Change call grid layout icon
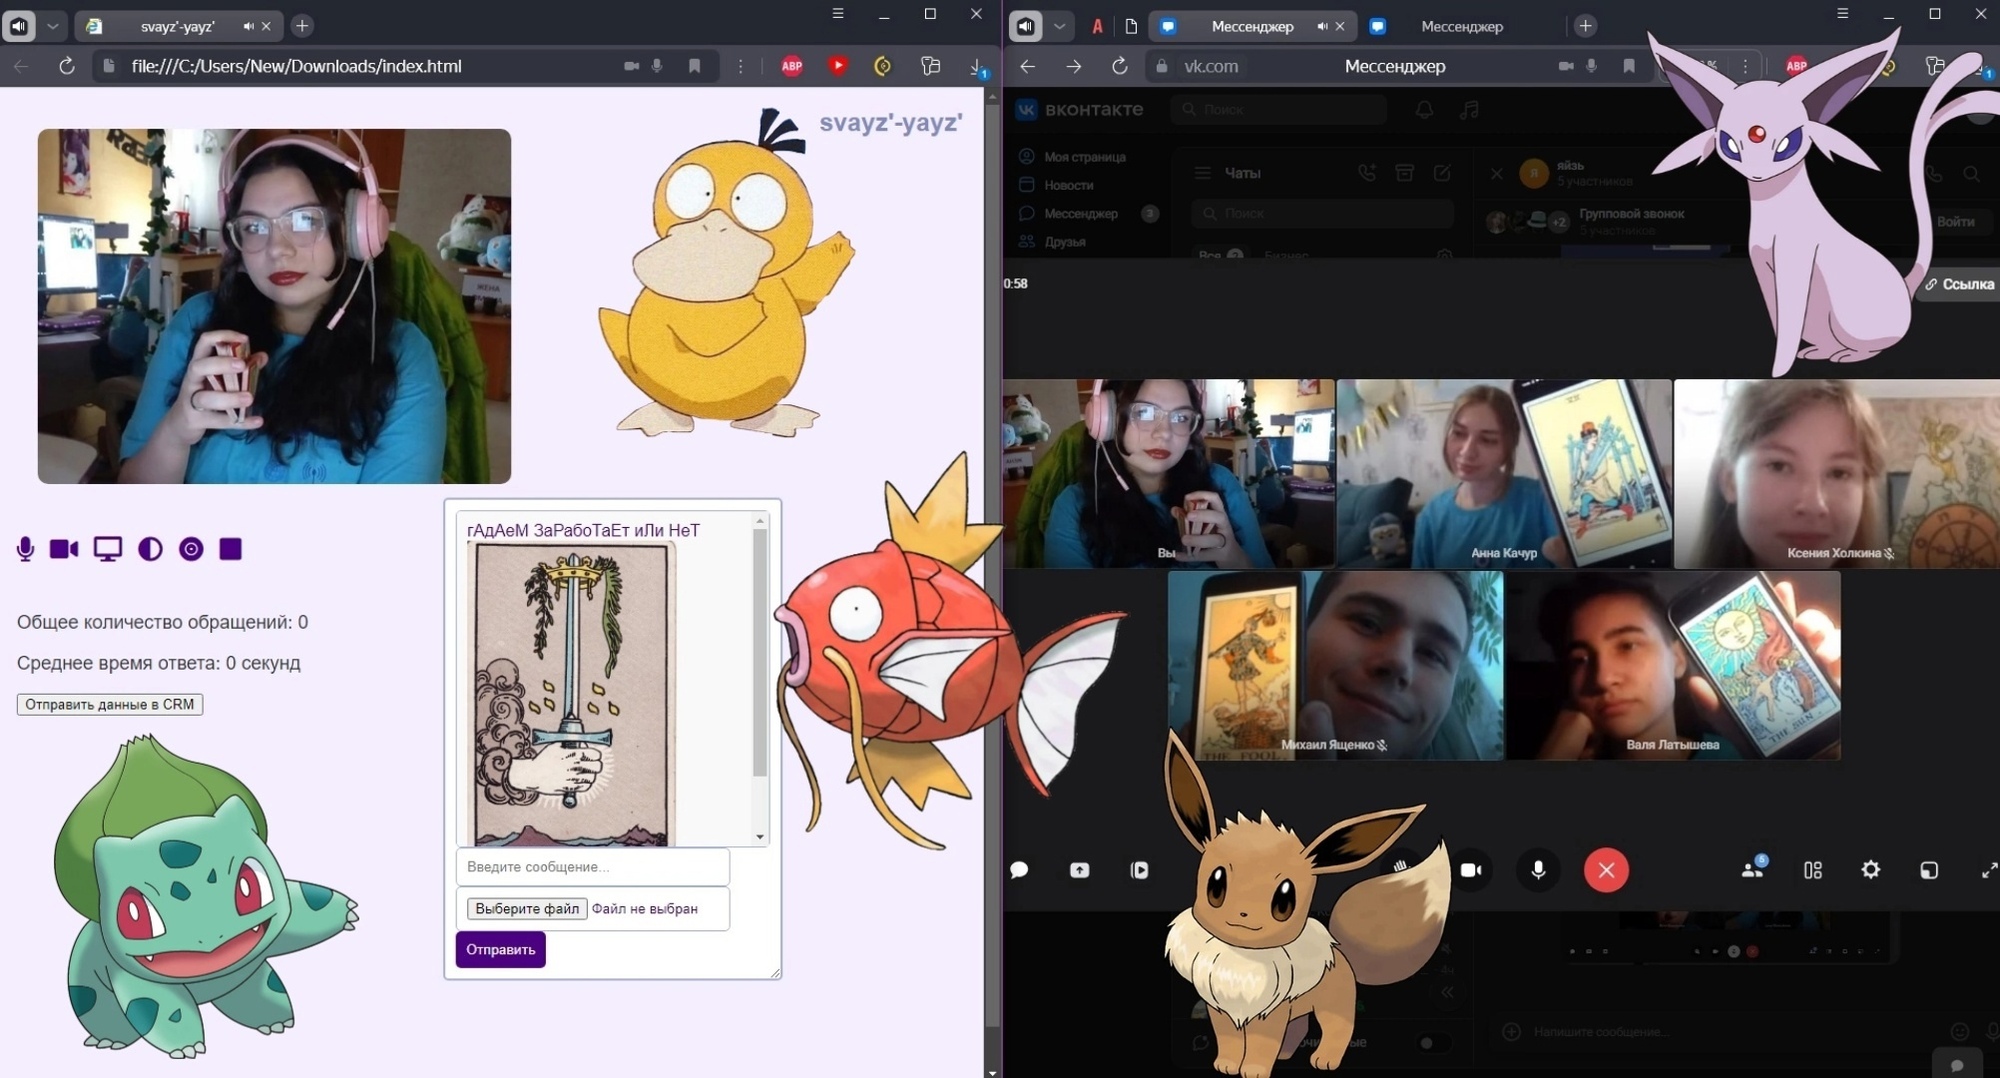2000x1078 pixels. 1812,870
